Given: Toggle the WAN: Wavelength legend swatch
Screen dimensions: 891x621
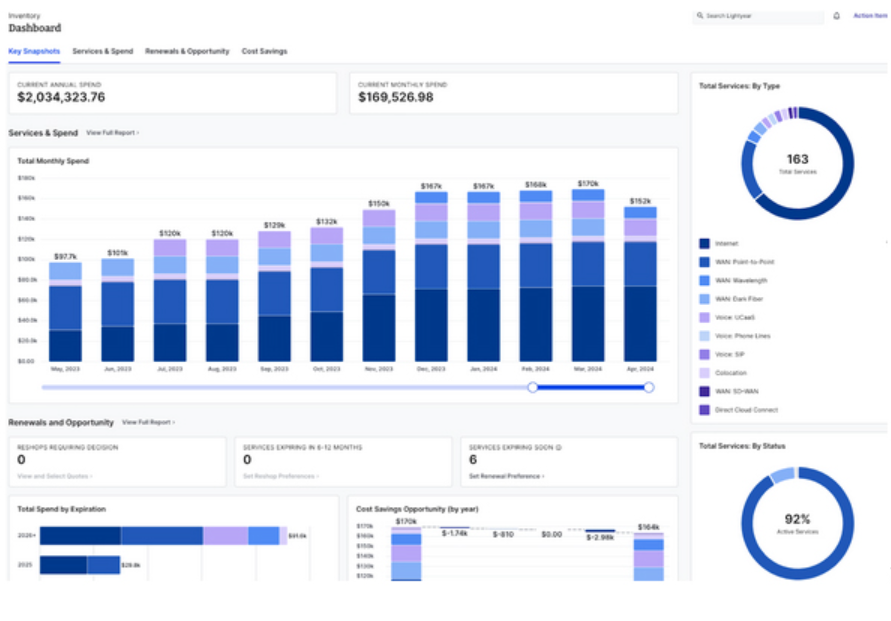Looking at the screenshot, I should point(704,281).
